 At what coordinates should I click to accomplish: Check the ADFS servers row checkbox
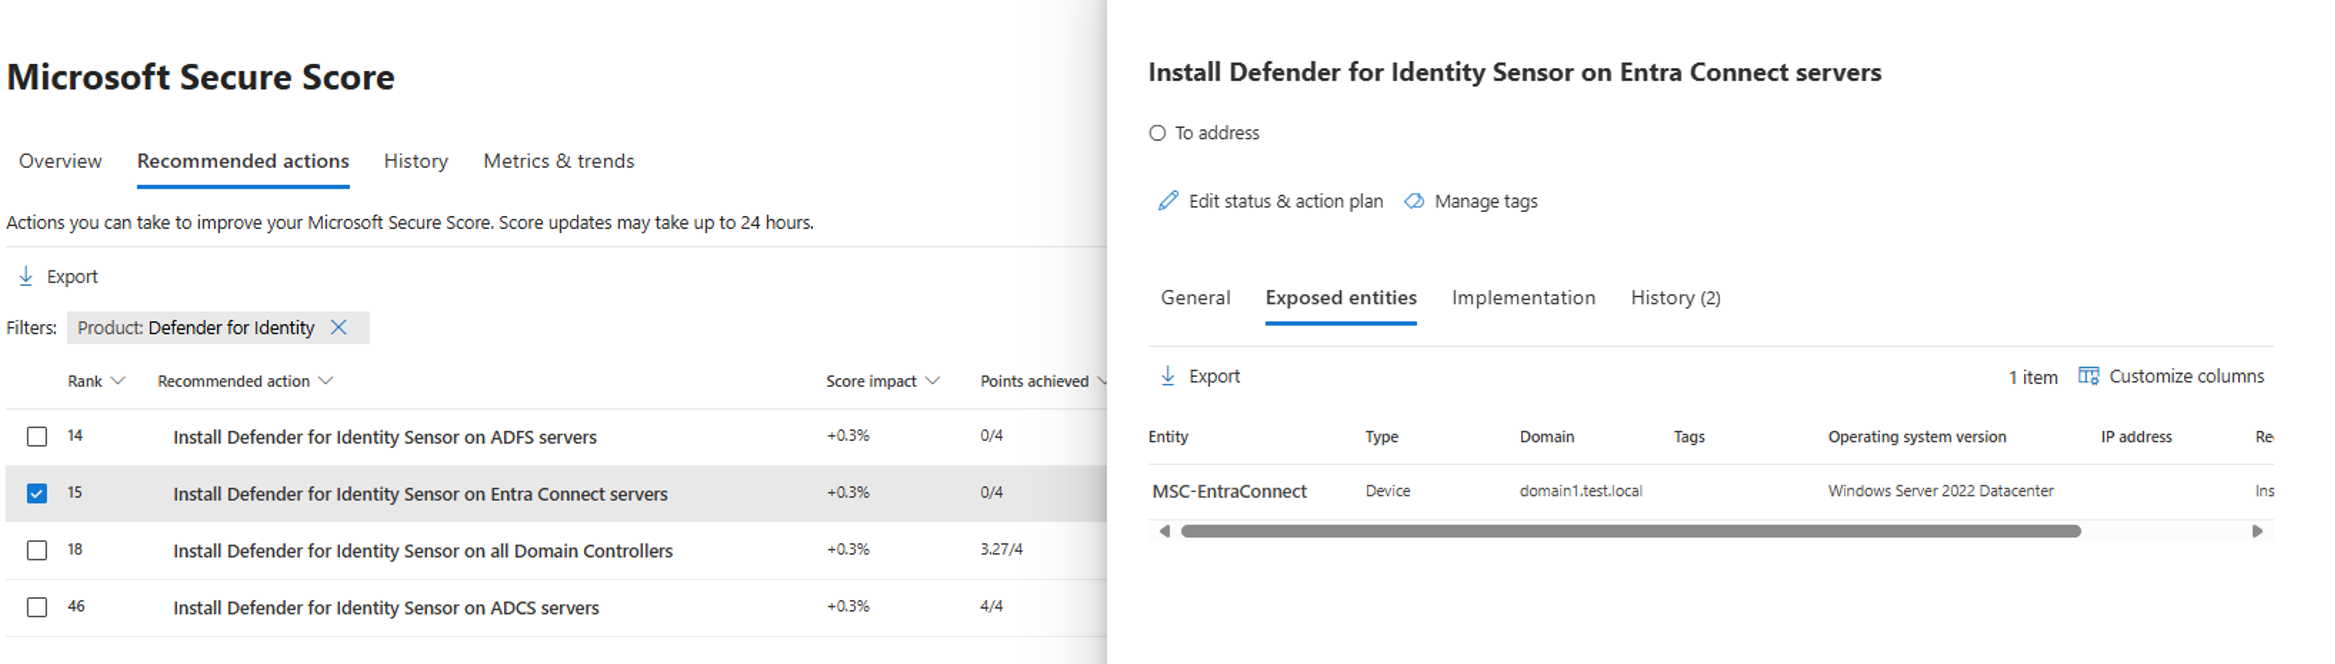[x=37, y=437]
